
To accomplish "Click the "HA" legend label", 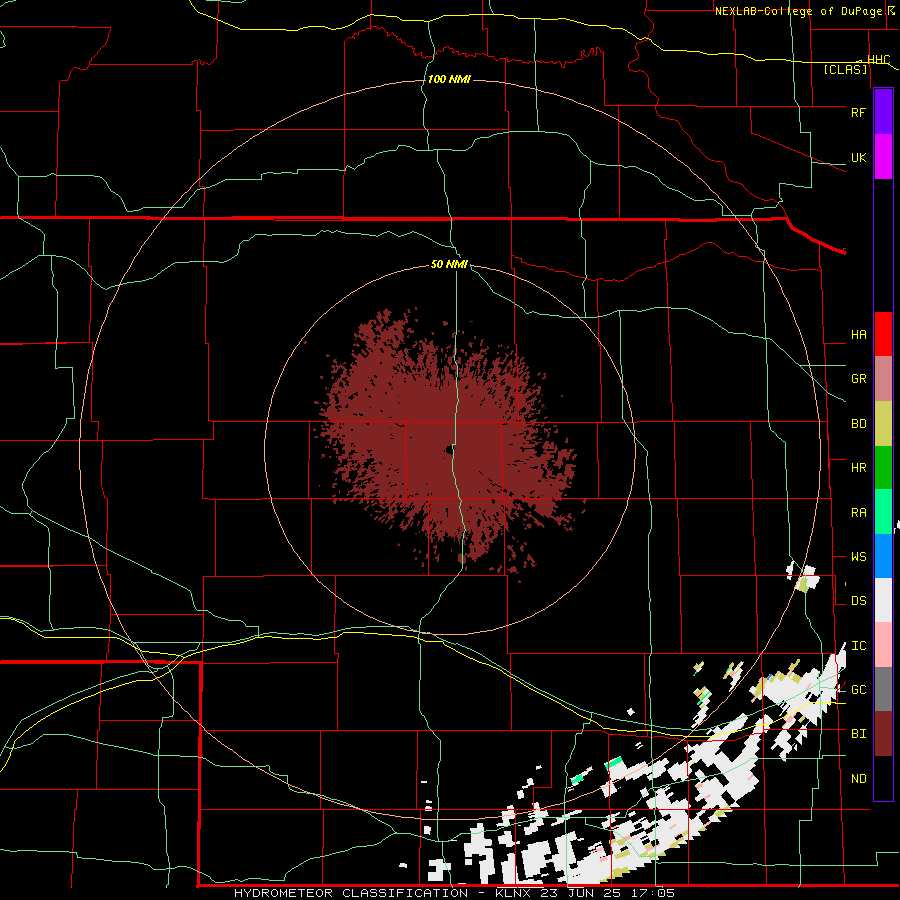I will click(x=858, y=335).
